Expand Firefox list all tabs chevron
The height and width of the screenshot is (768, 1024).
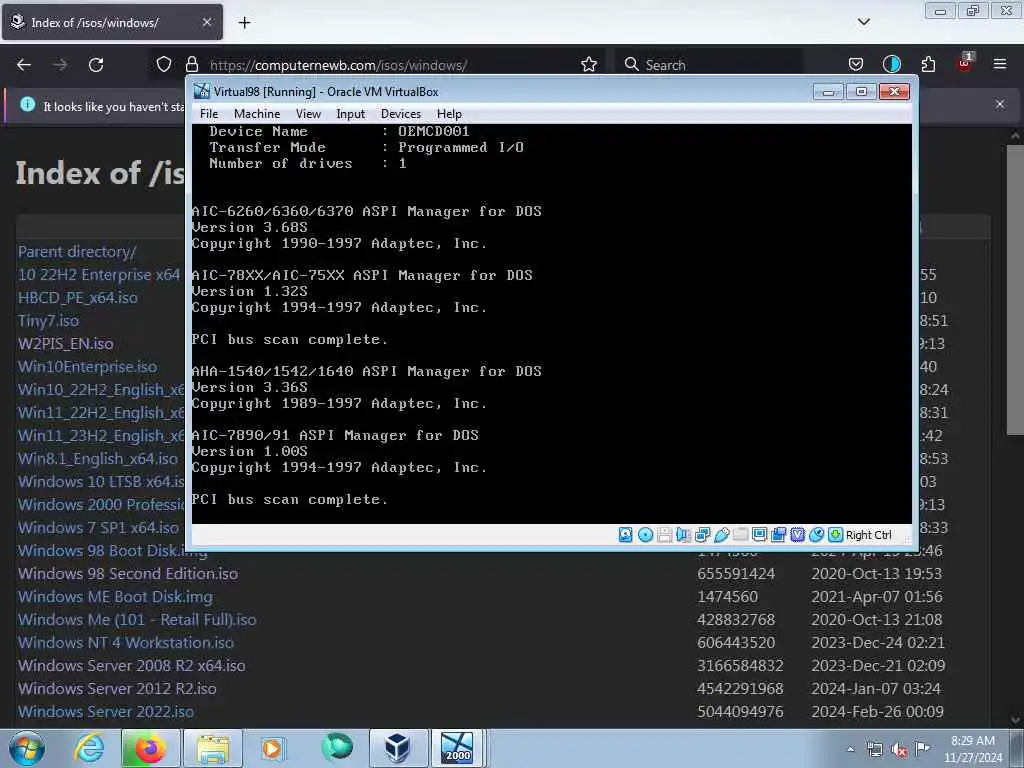tap(863, 22)
